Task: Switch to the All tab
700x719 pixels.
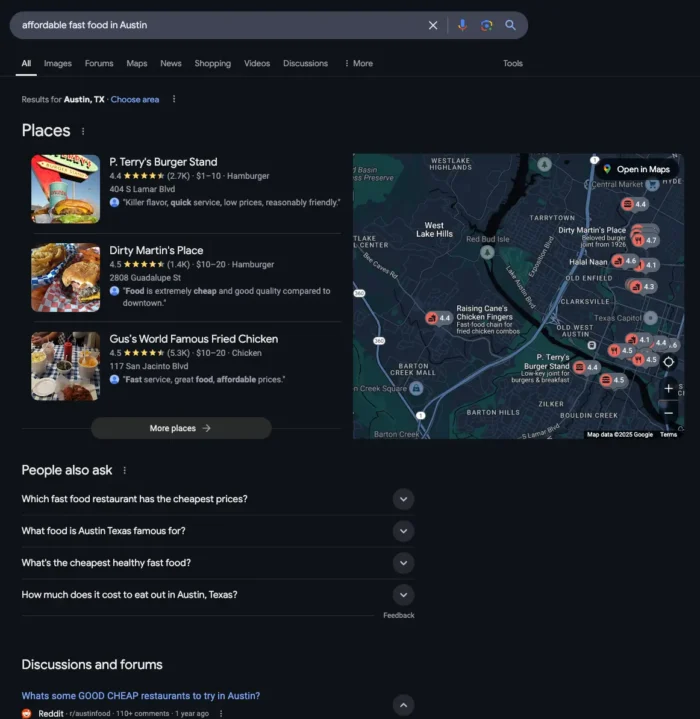Action: coord(26,63)
